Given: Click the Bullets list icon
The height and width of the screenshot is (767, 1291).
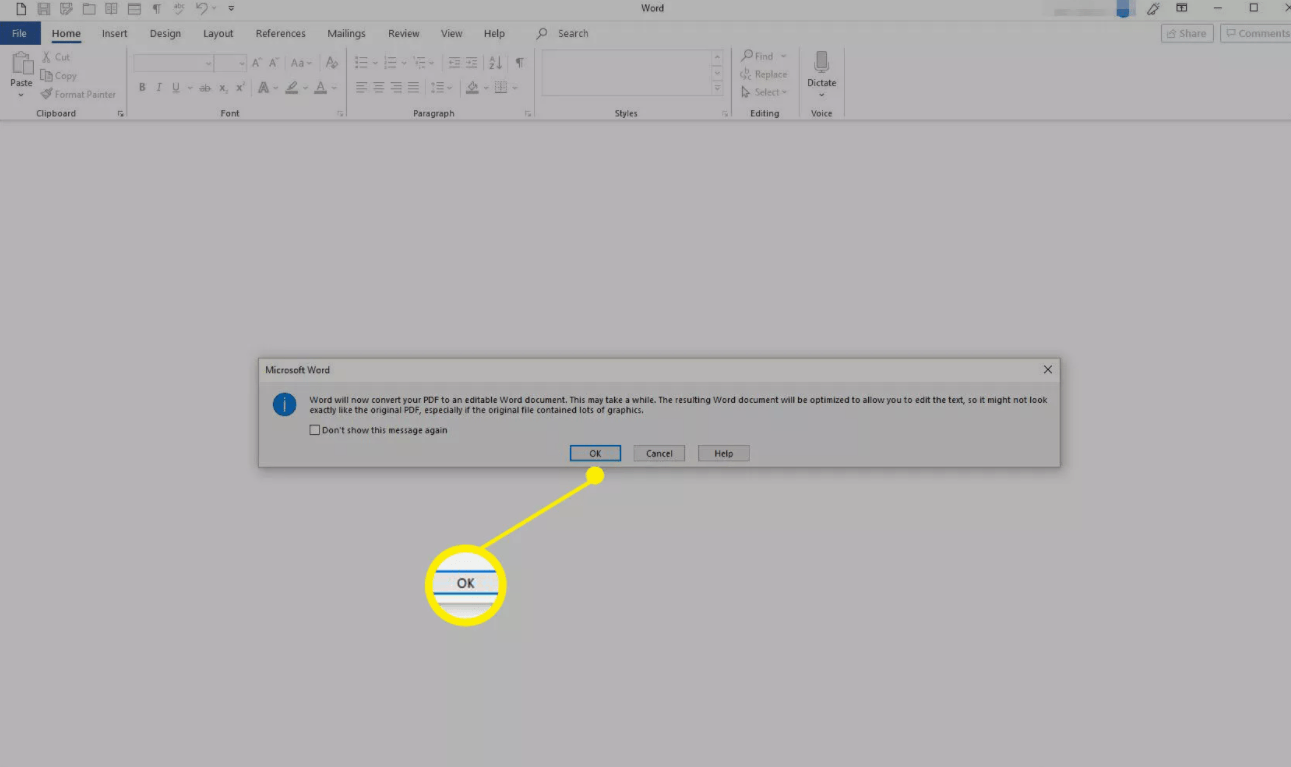Looking at the screenshot, I should (x=361, y=63).
